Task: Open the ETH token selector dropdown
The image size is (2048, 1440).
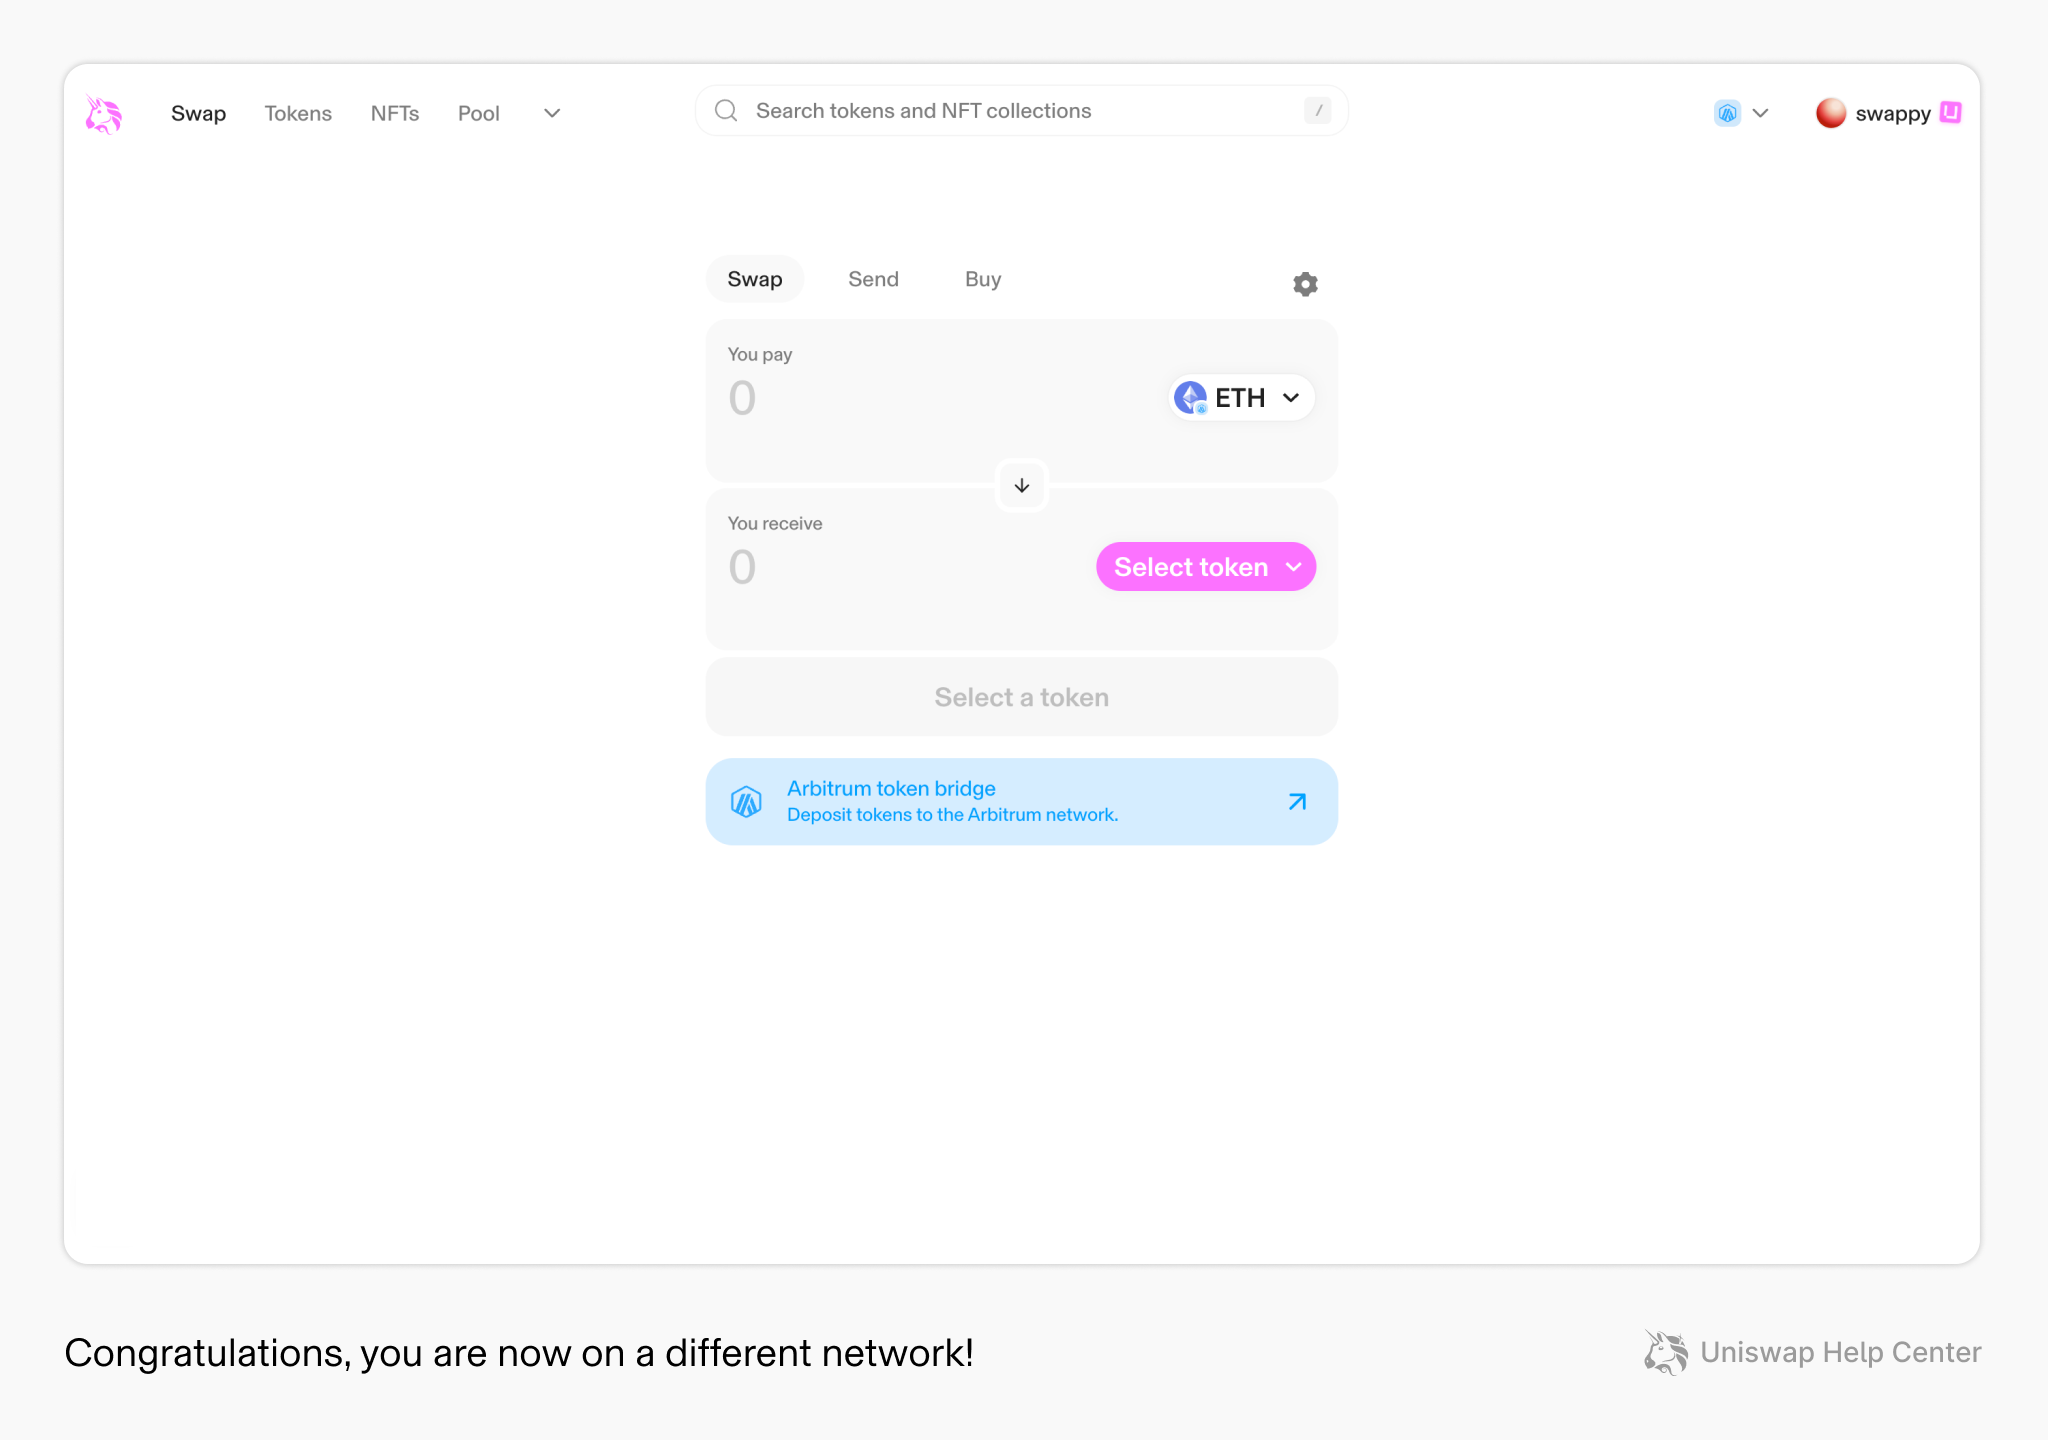Action: (x=1240, y=397)
